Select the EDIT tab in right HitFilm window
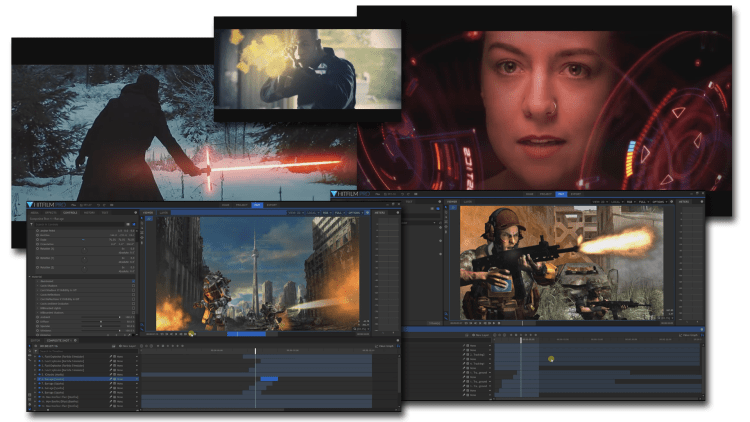Image resolution: width=750 pixels, height=422 pixels. [x=561, y=194]
